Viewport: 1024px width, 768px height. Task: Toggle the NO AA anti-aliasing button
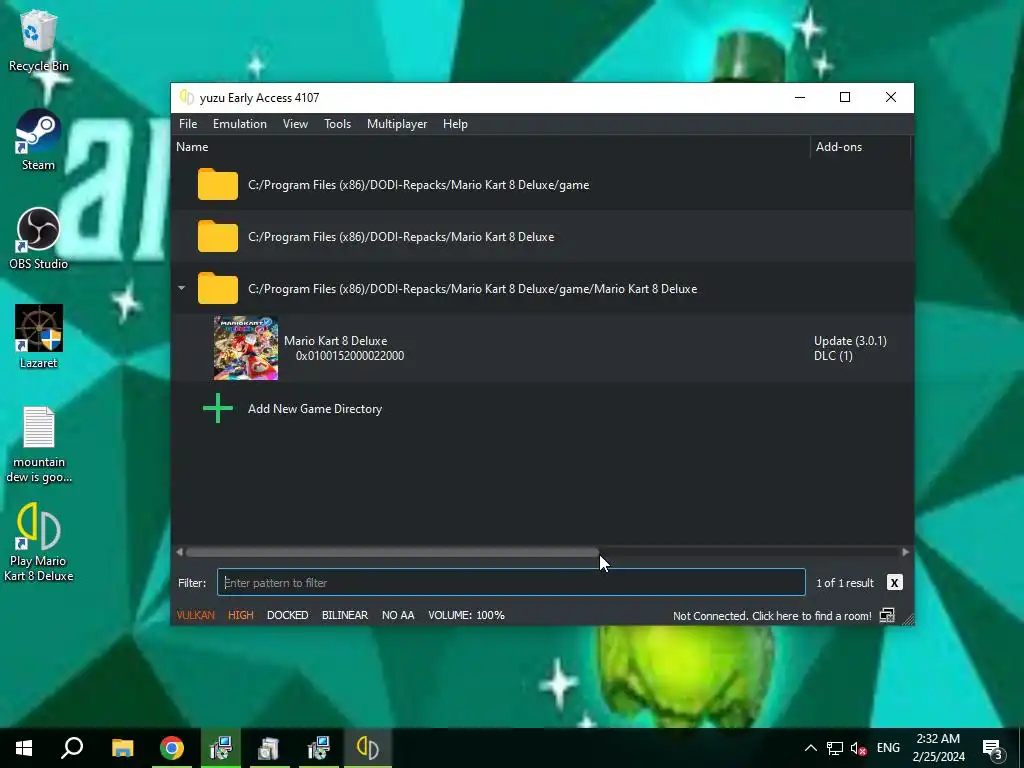point(398,615)
